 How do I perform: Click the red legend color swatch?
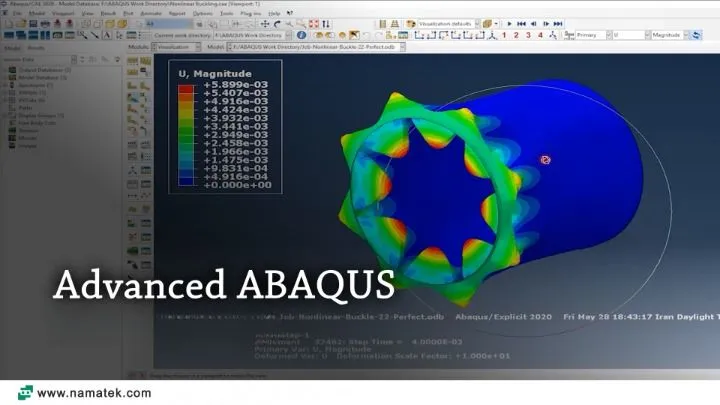point(186,89)
